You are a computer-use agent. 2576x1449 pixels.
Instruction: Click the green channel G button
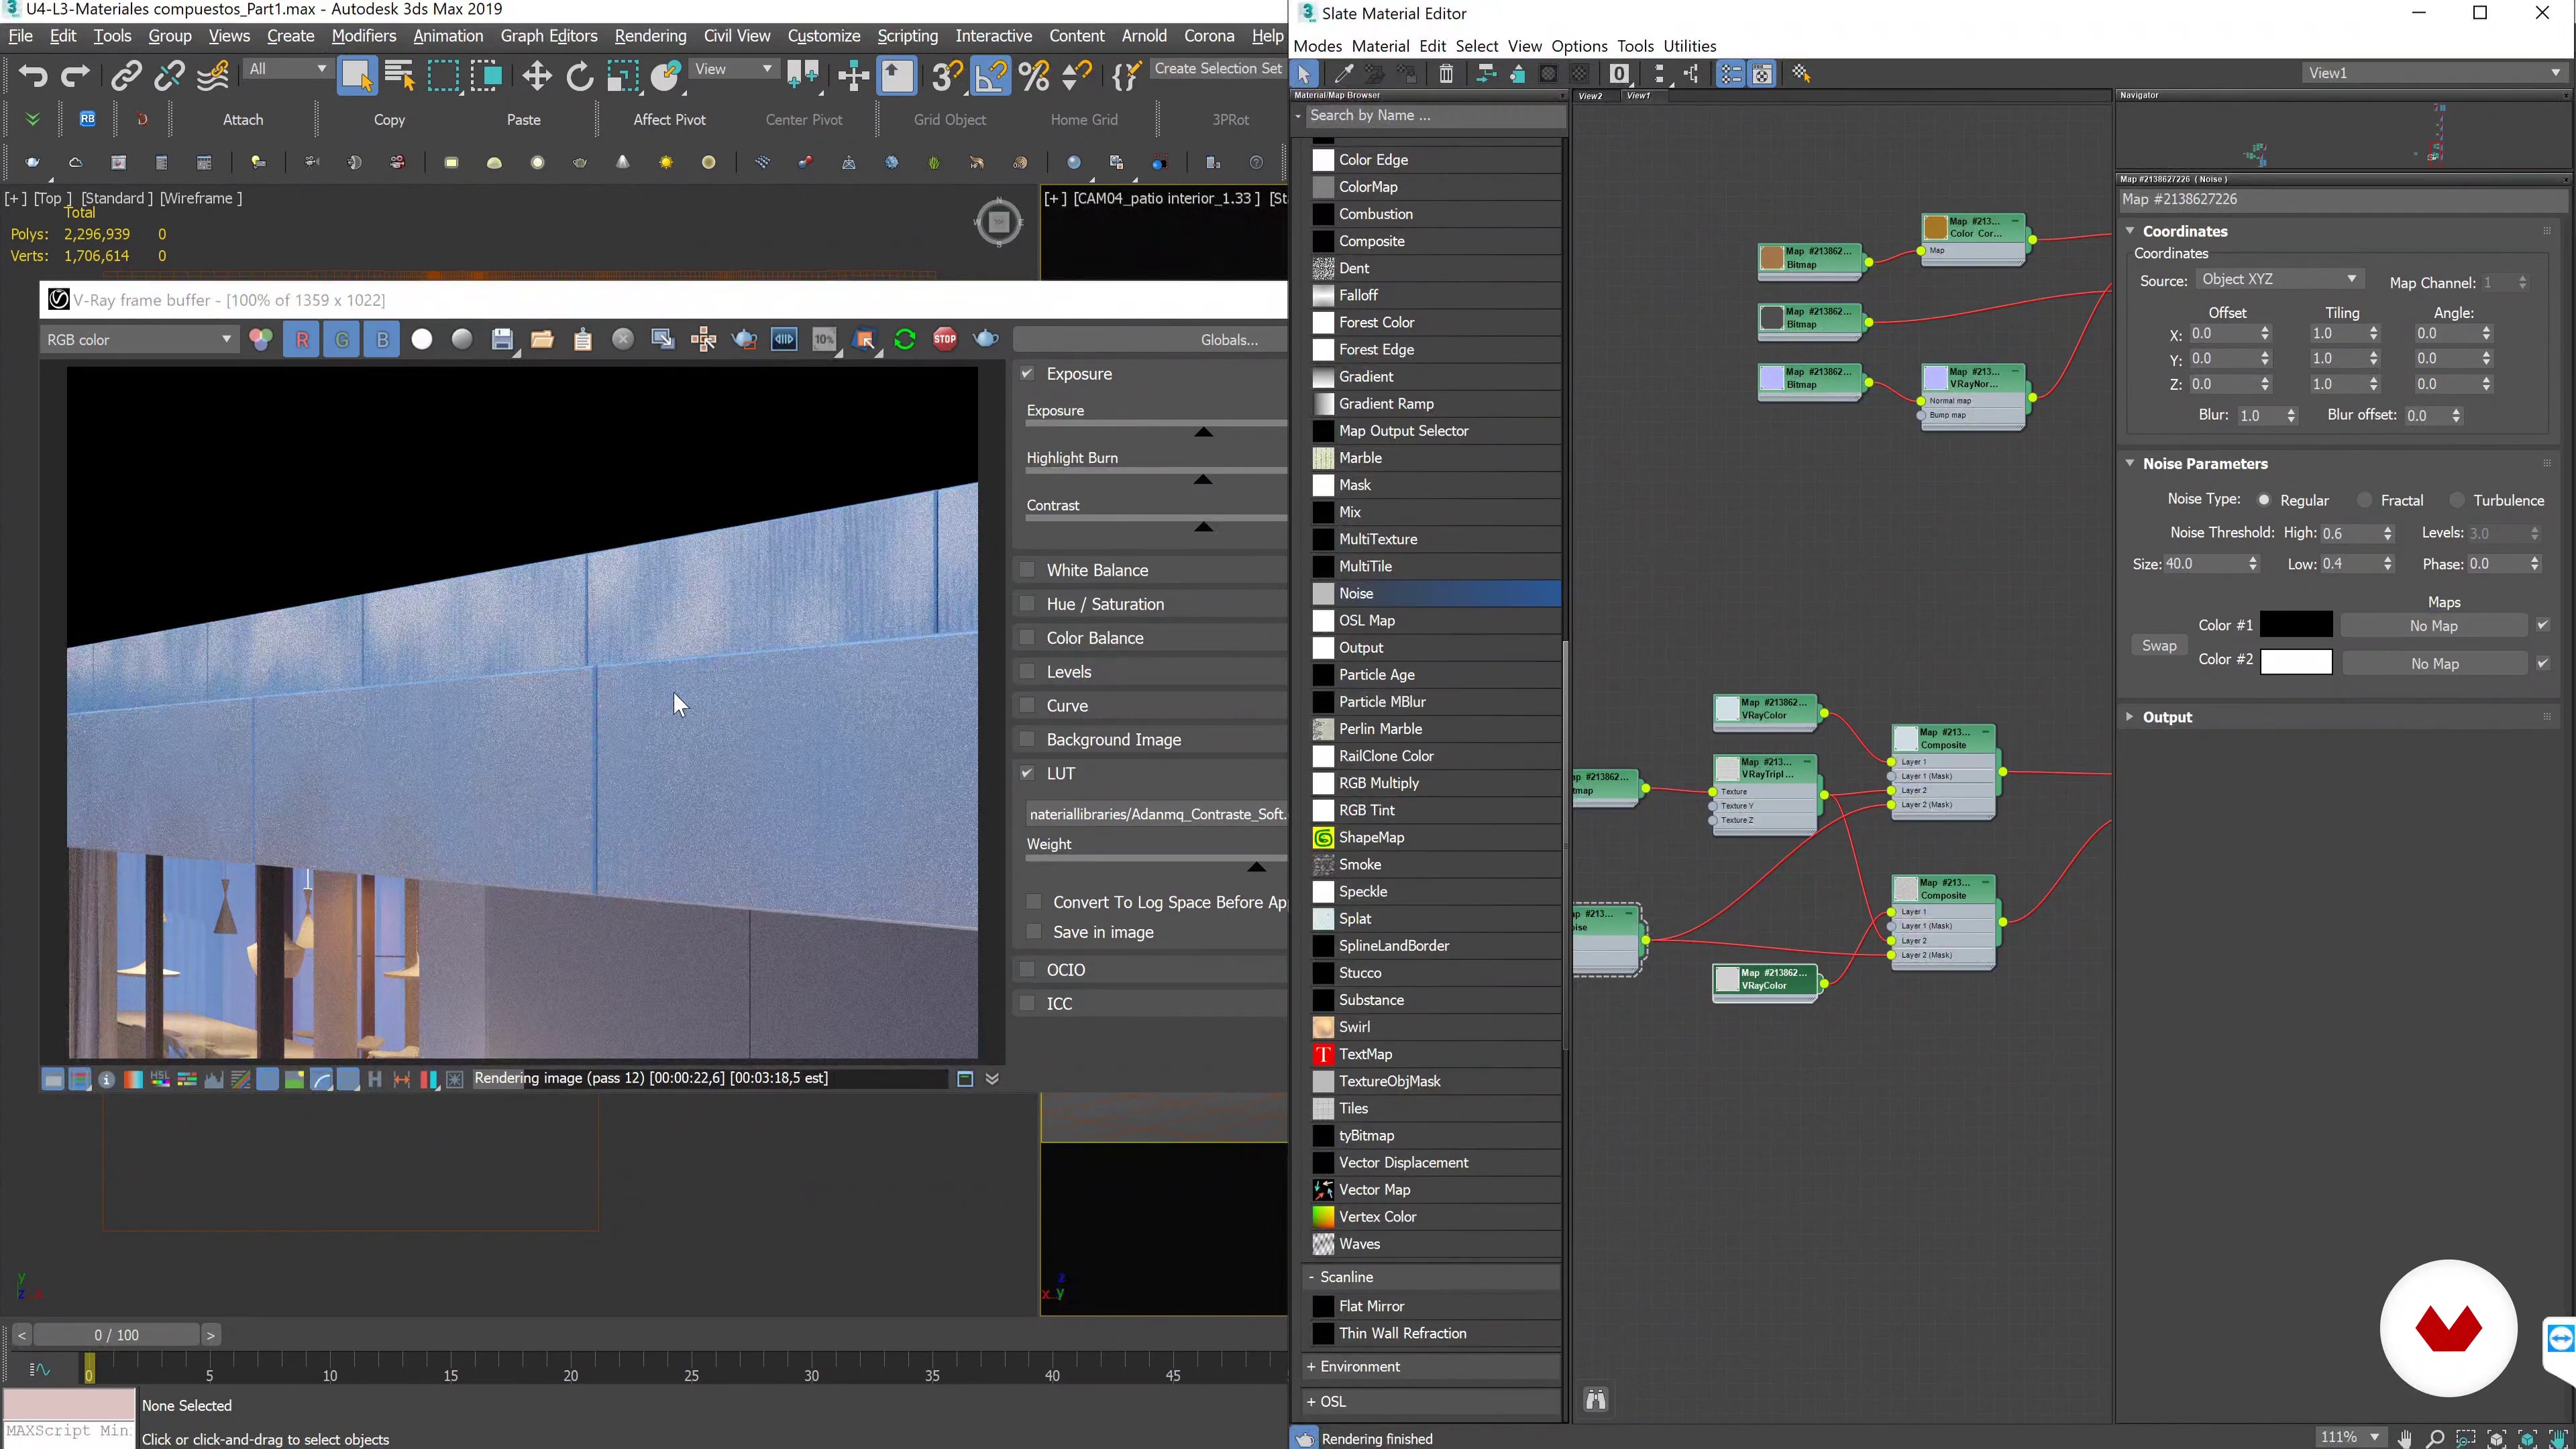[x=342, y=340]
